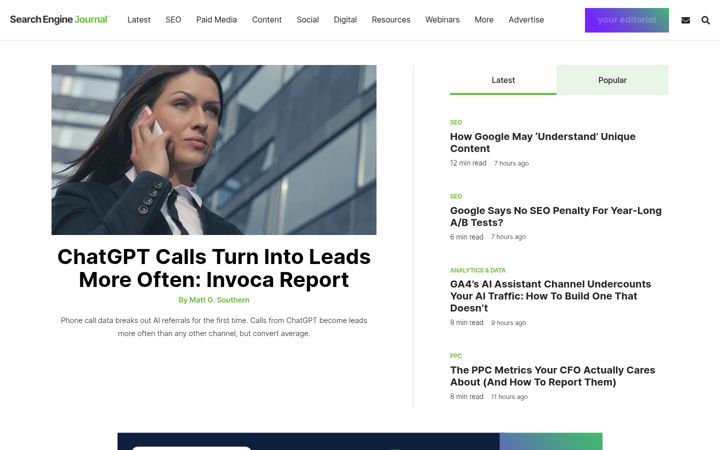Open 'Google Says No SEO Penalty' article
This screenshot has height=450, width=720.
pos(556,216)
